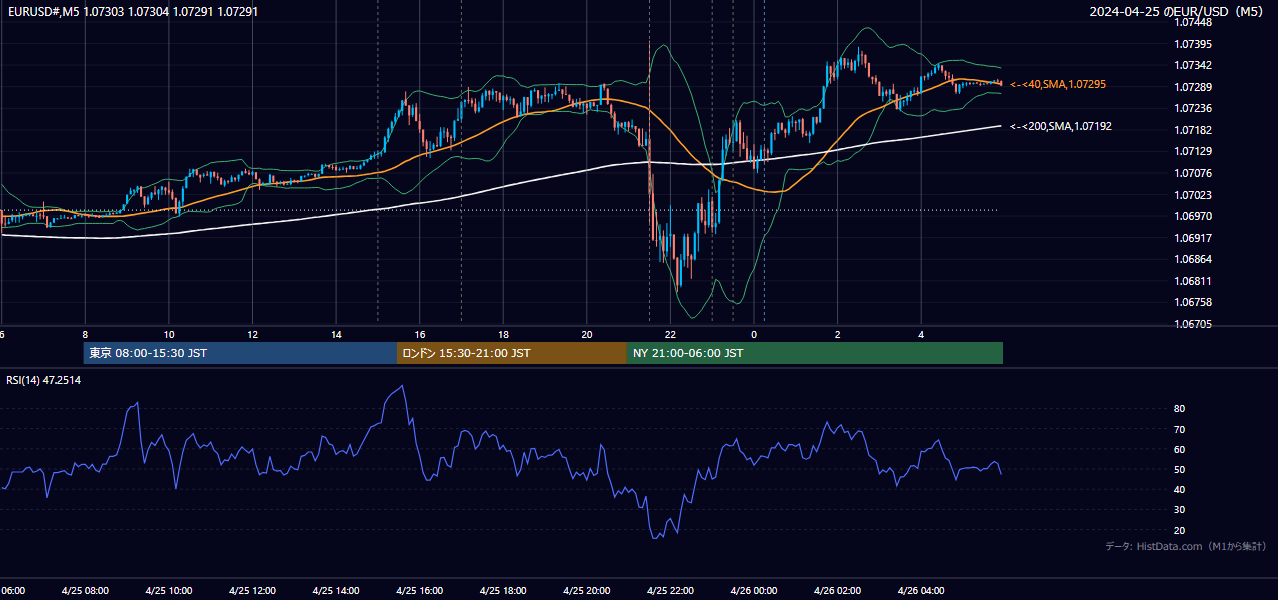Click the price chart hour label 8
The height and width of the screenshot is (600, 1278).
(85, 334)
